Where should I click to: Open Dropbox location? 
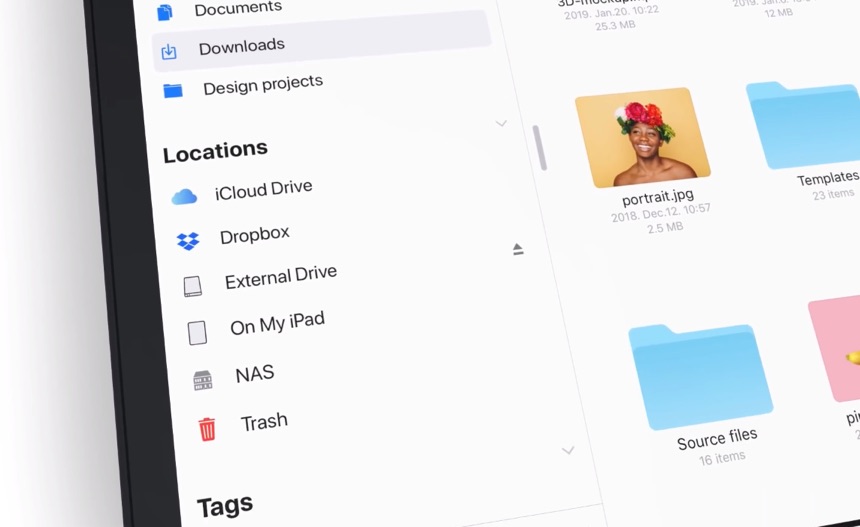coord(254,235)
